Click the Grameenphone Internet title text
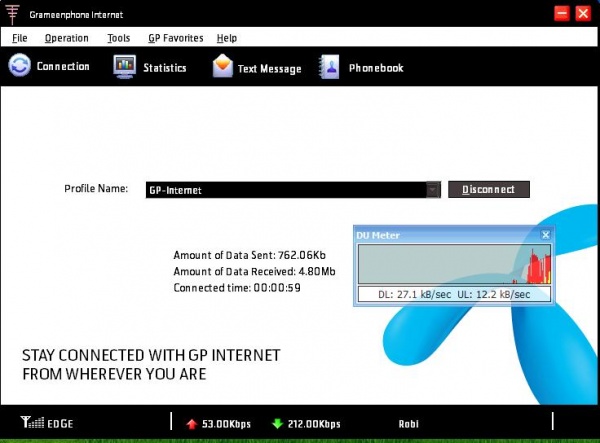Screen dimensions: 600x443 [76, 15]
